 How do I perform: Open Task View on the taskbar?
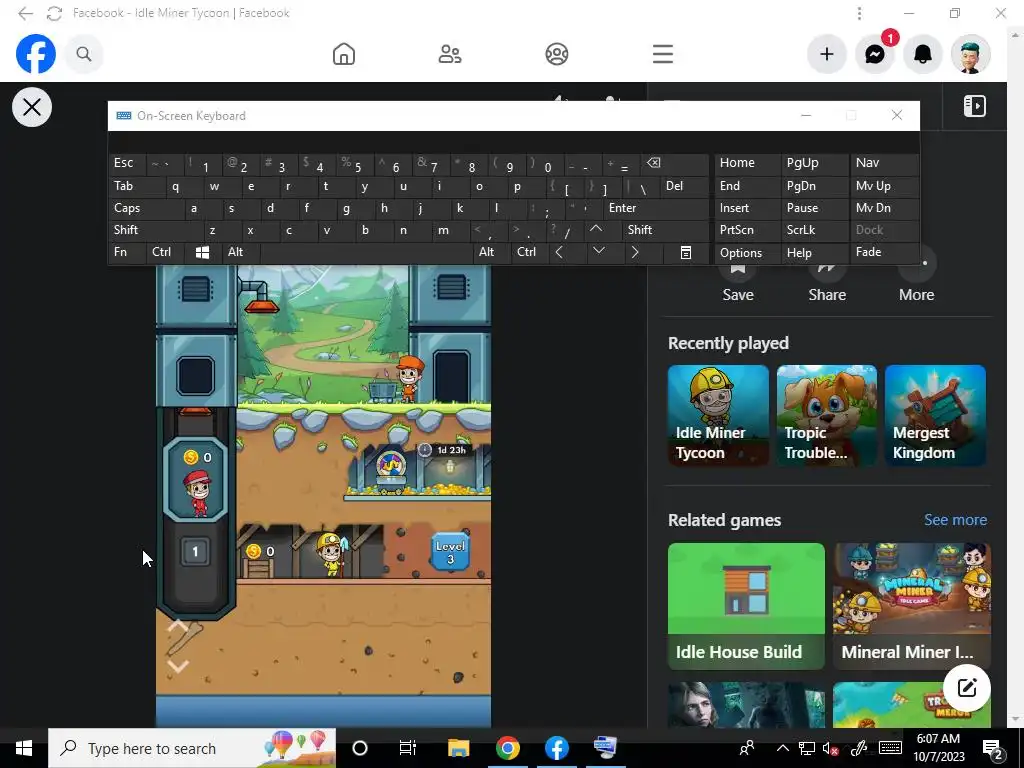click(x=408, y=748)
